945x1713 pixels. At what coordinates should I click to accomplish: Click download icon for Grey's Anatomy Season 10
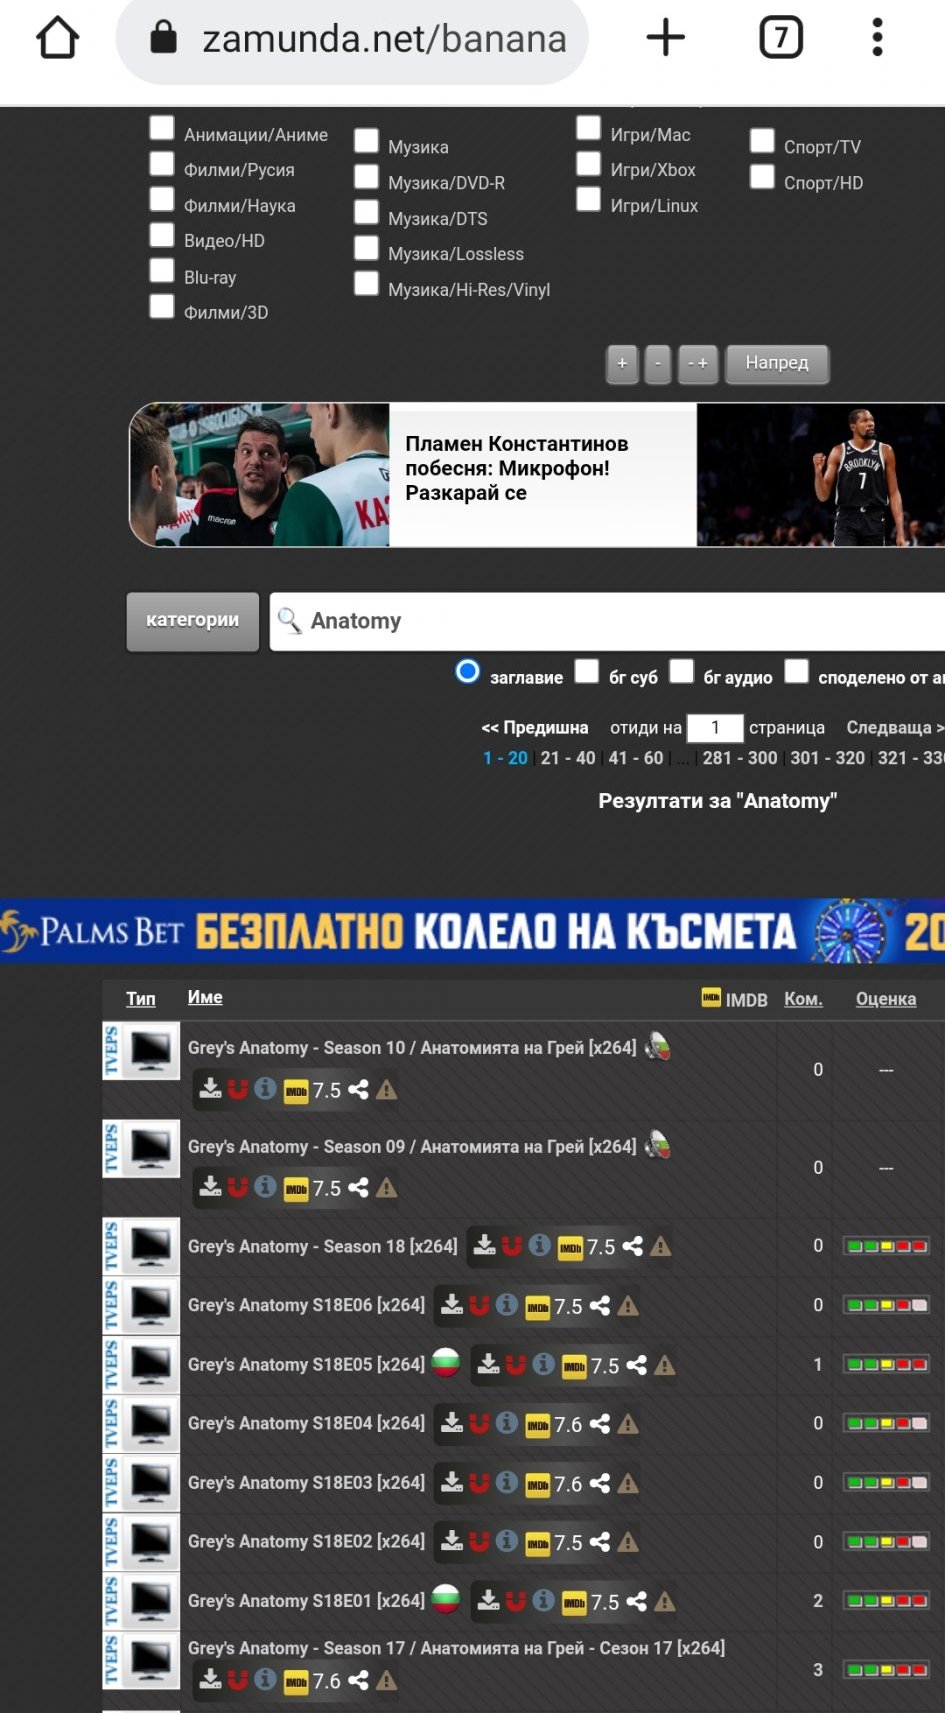click(x=210, y=1089)
